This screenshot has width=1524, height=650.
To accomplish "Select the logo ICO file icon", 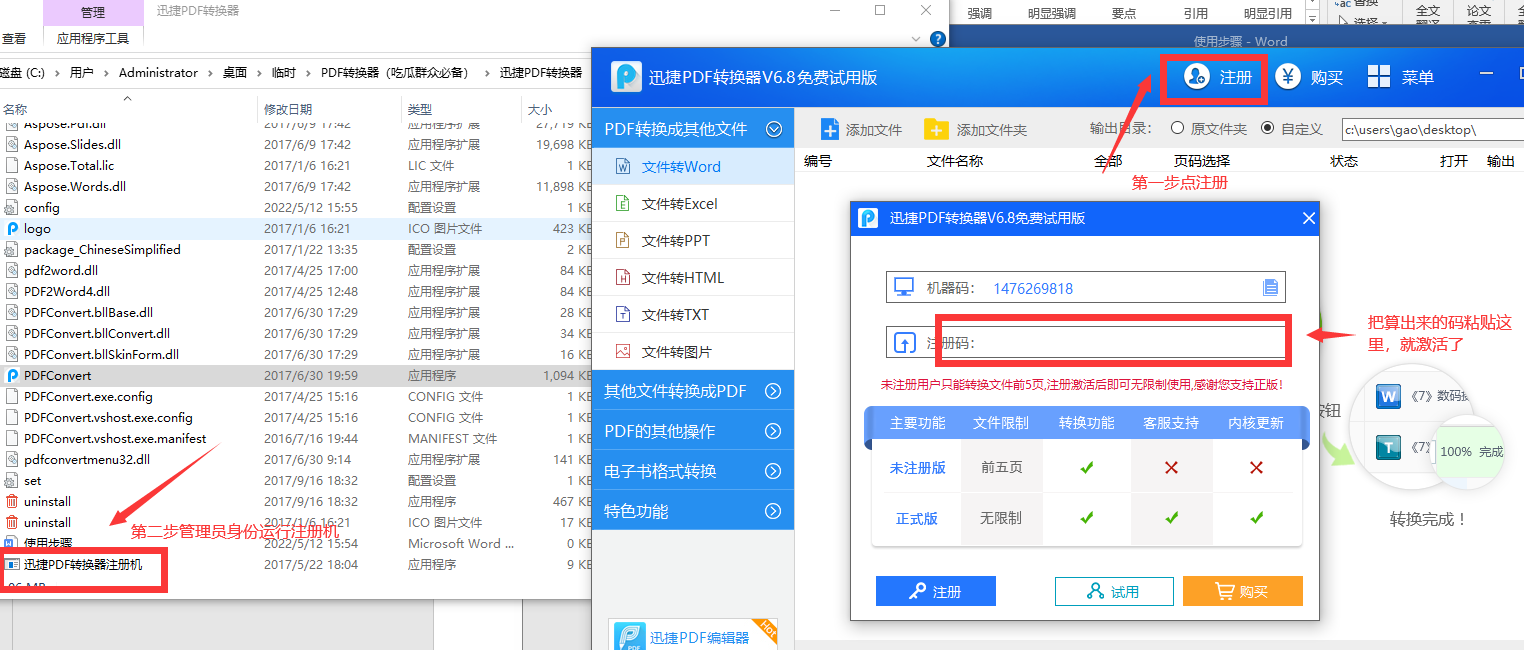I will 12,228.
